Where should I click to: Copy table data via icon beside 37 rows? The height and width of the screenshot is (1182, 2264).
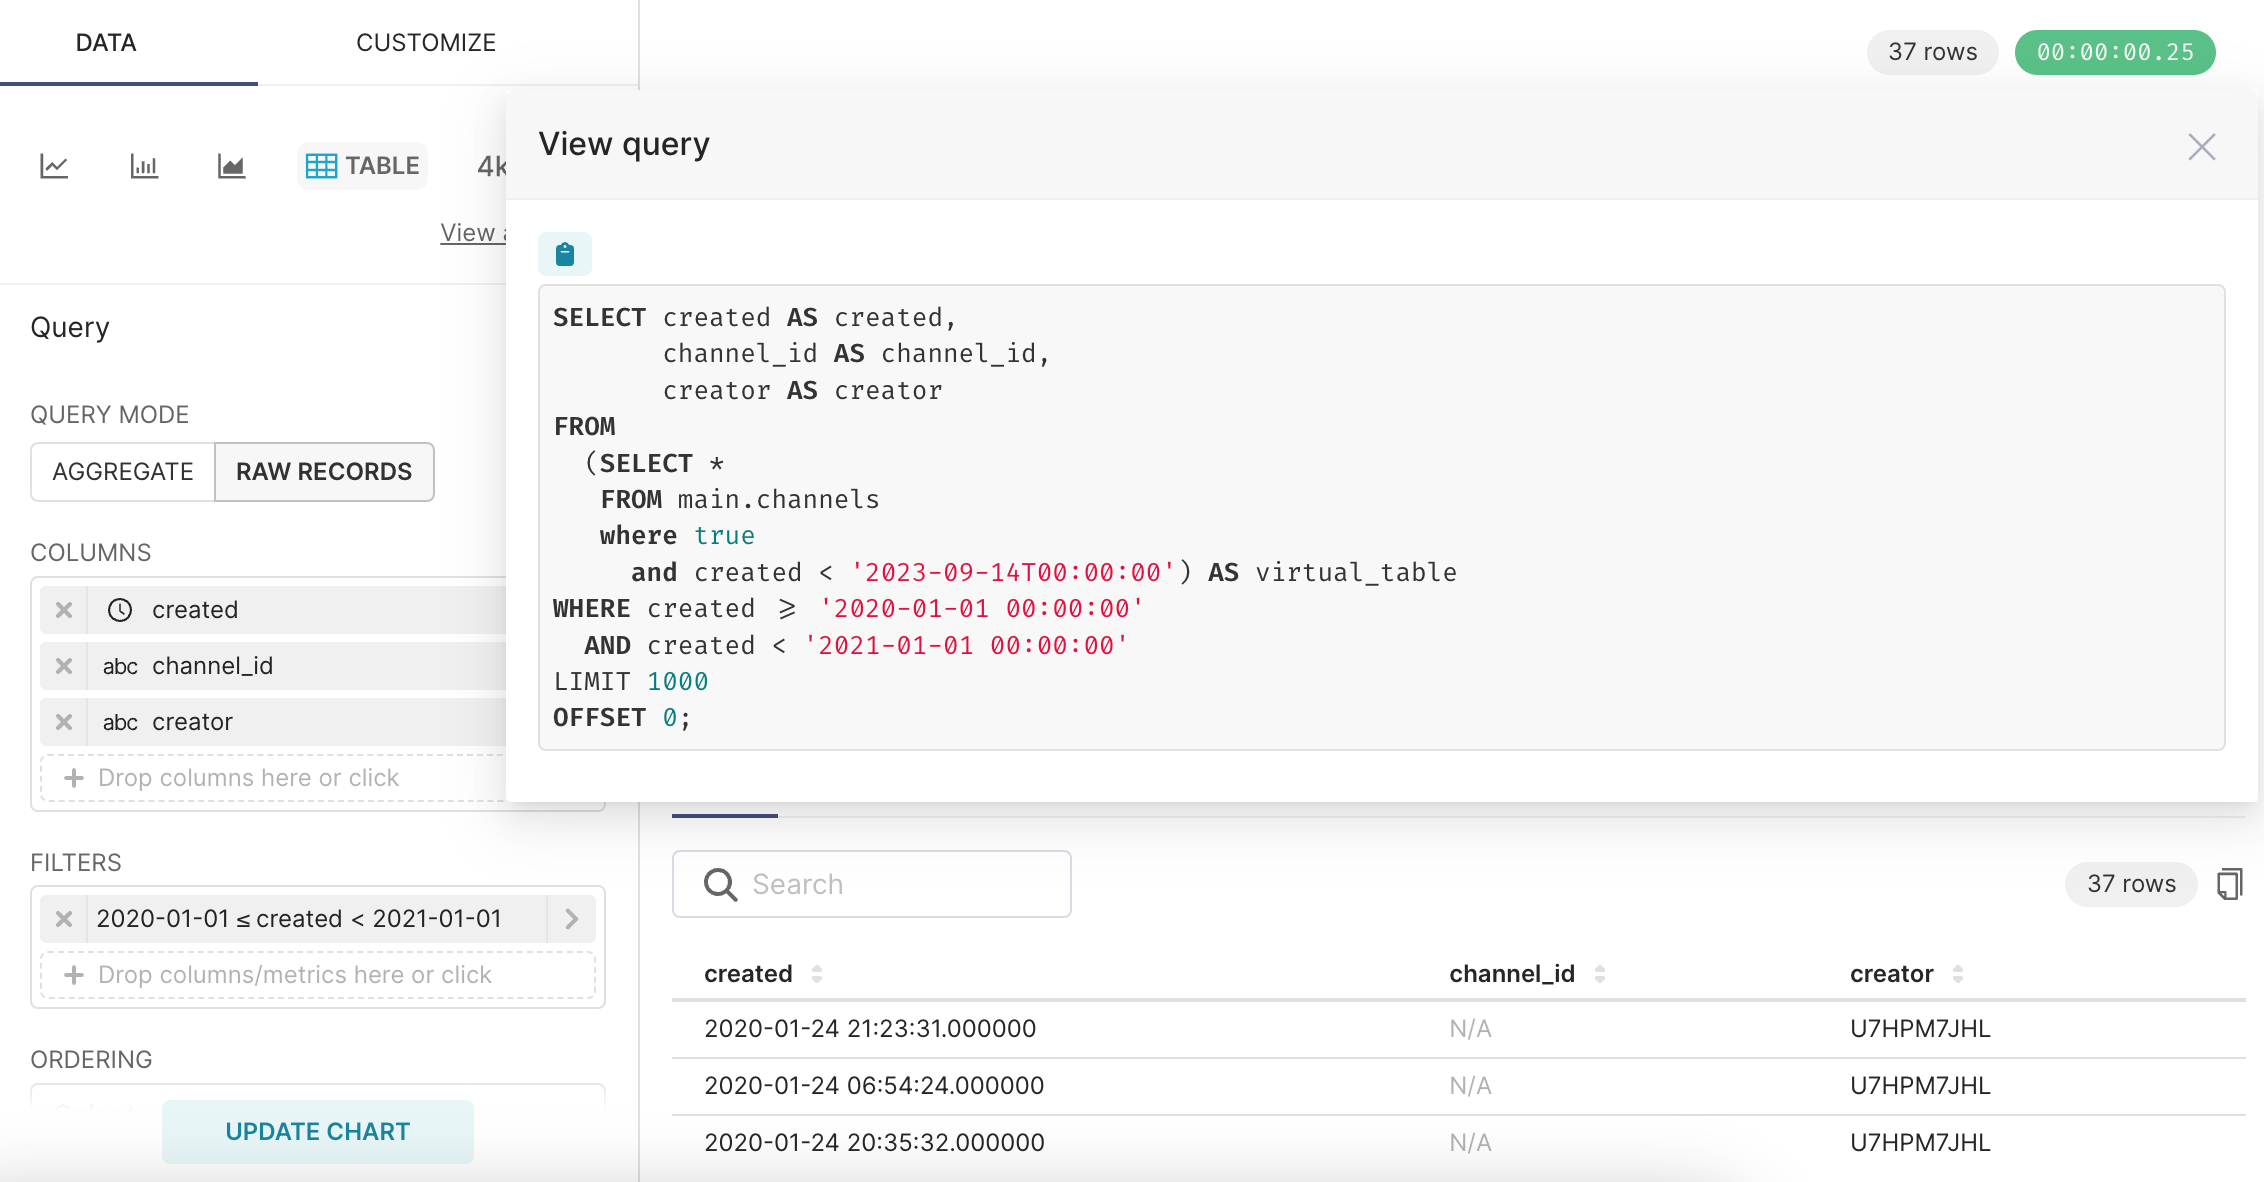click(2231, 884)
